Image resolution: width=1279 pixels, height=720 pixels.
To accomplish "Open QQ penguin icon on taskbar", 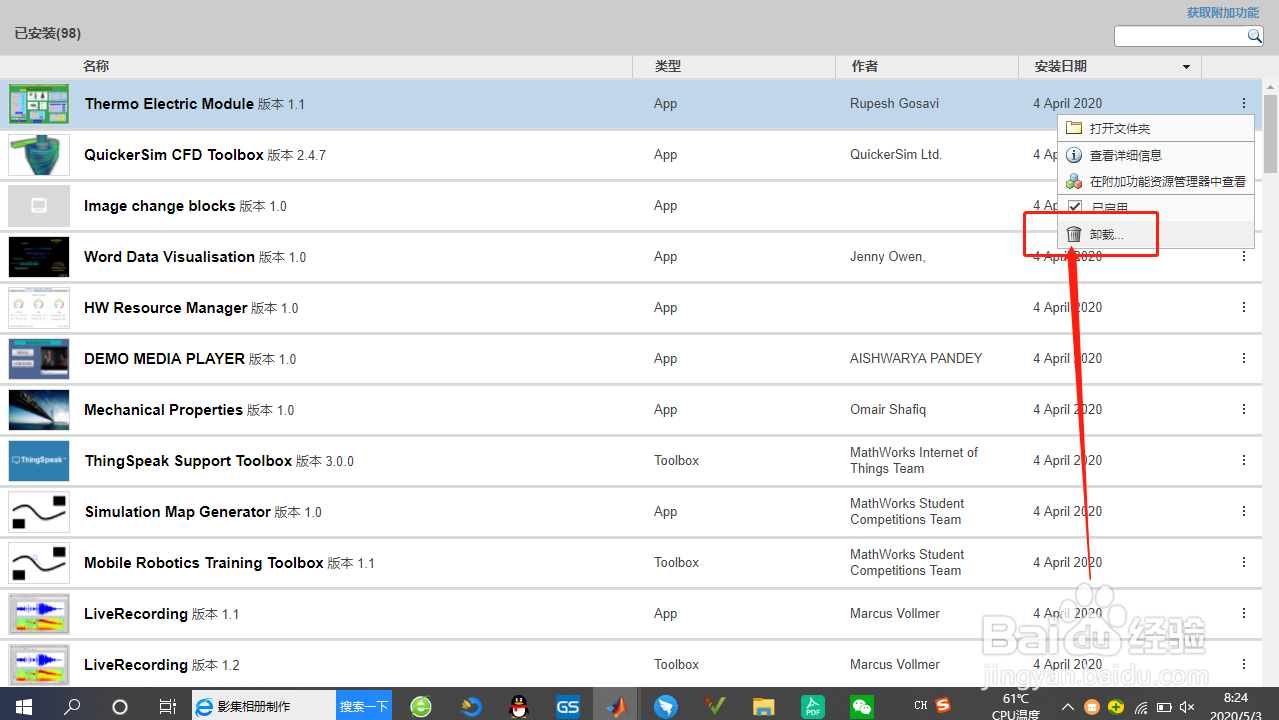I will pyautogui.click(x=518, y=706).
